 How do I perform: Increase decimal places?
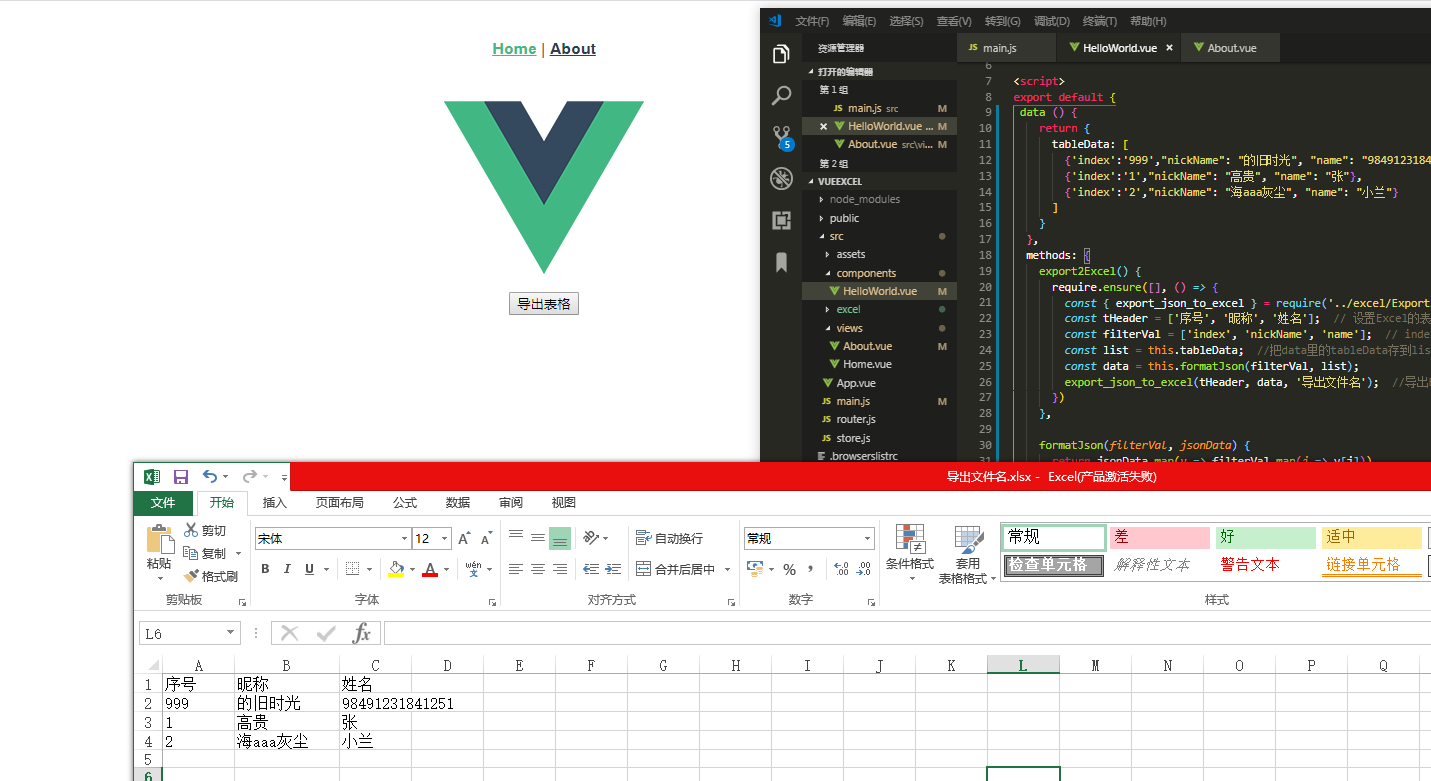coord(840,569)
